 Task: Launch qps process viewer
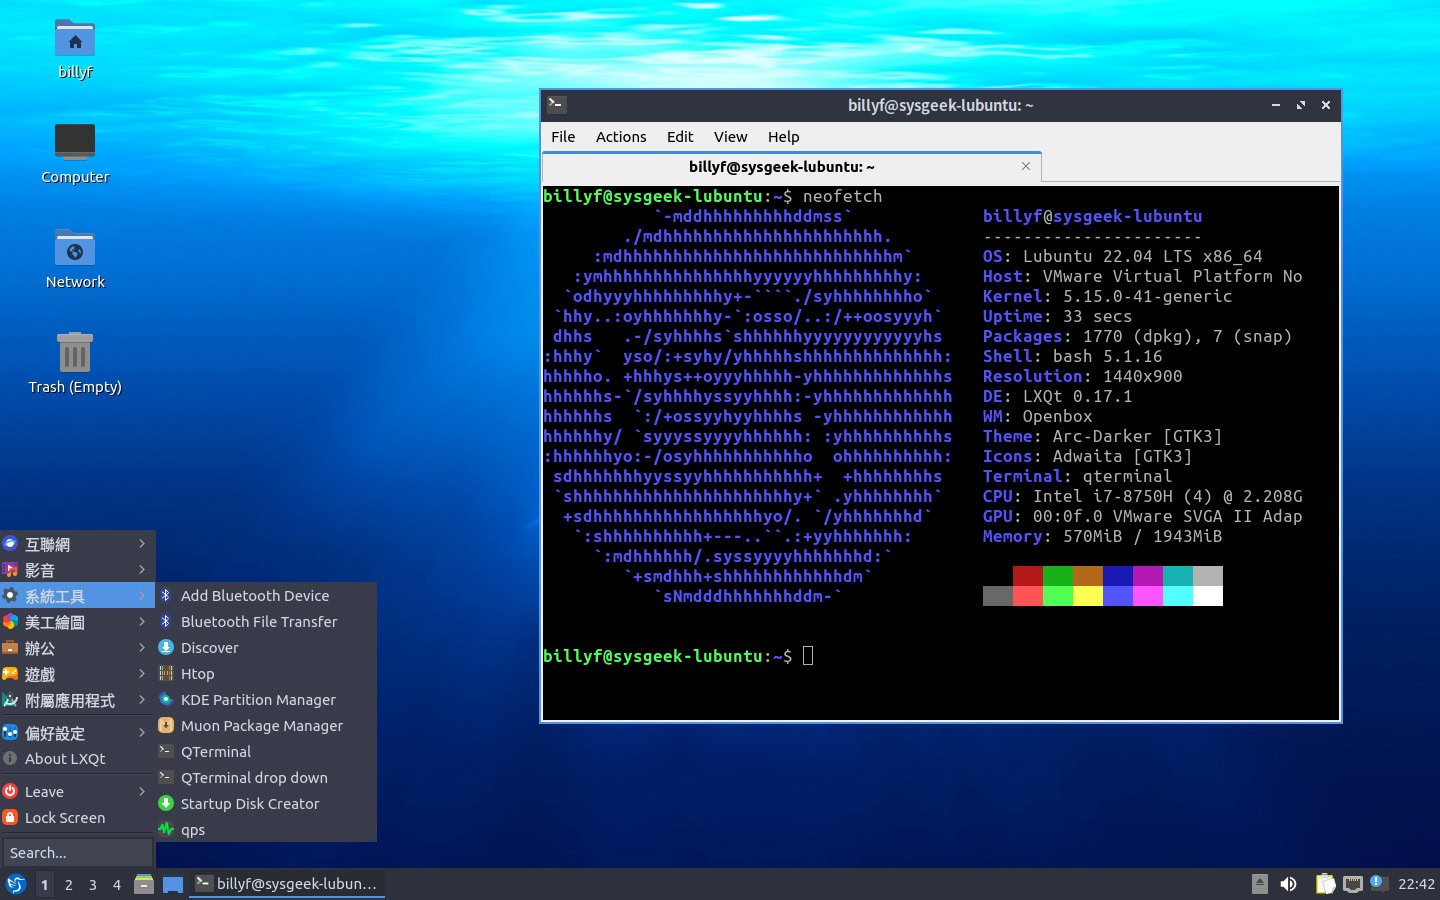tap(266, 829)
